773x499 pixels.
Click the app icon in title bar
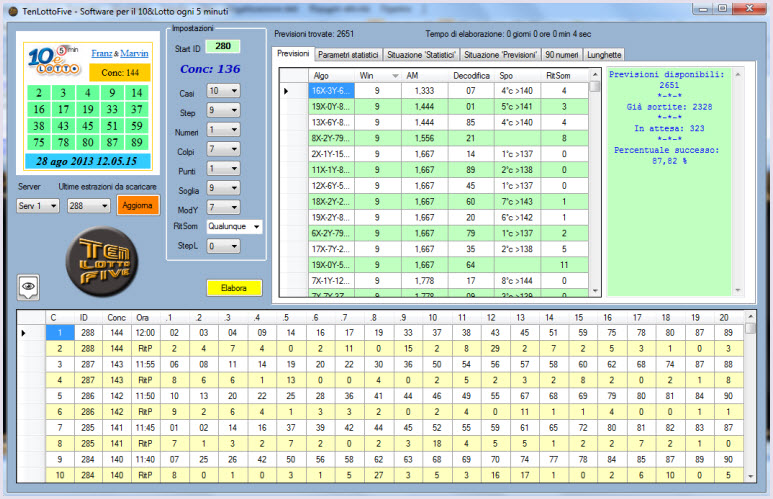[13, 11]
